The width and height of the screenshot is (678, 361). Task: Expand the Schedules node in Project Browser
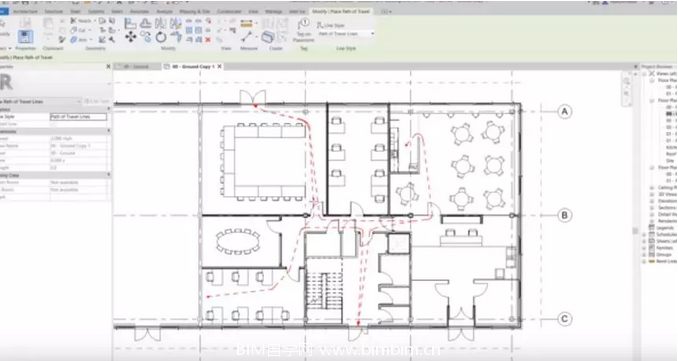(x=644, y=234)
